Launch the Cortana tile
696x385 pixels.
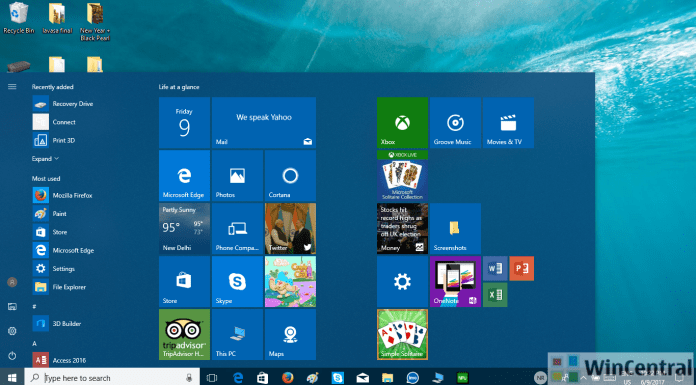[x=290, y=176]
